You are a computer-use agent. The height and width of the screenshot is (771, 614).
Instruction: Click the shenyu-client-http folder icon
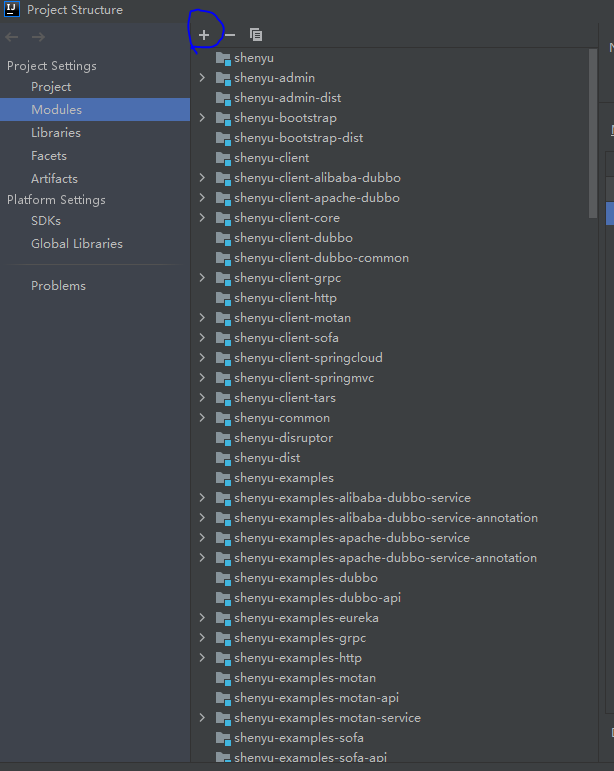click(223, 298)
